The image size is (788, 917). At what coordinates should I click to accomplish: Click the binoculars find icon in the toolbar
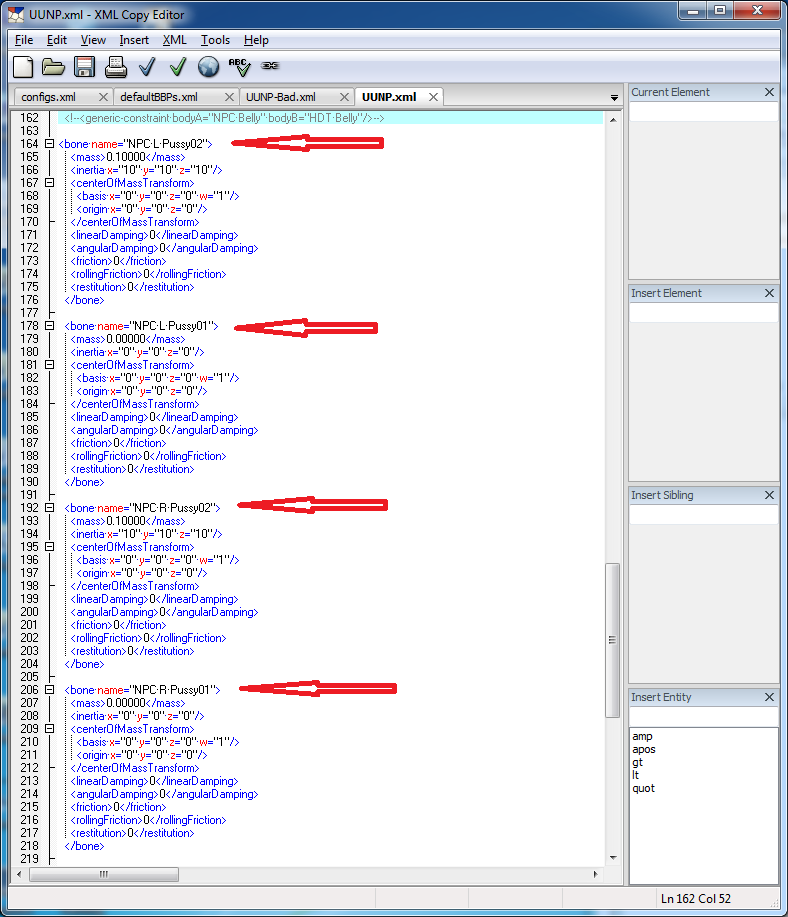(x=270, y=66)
